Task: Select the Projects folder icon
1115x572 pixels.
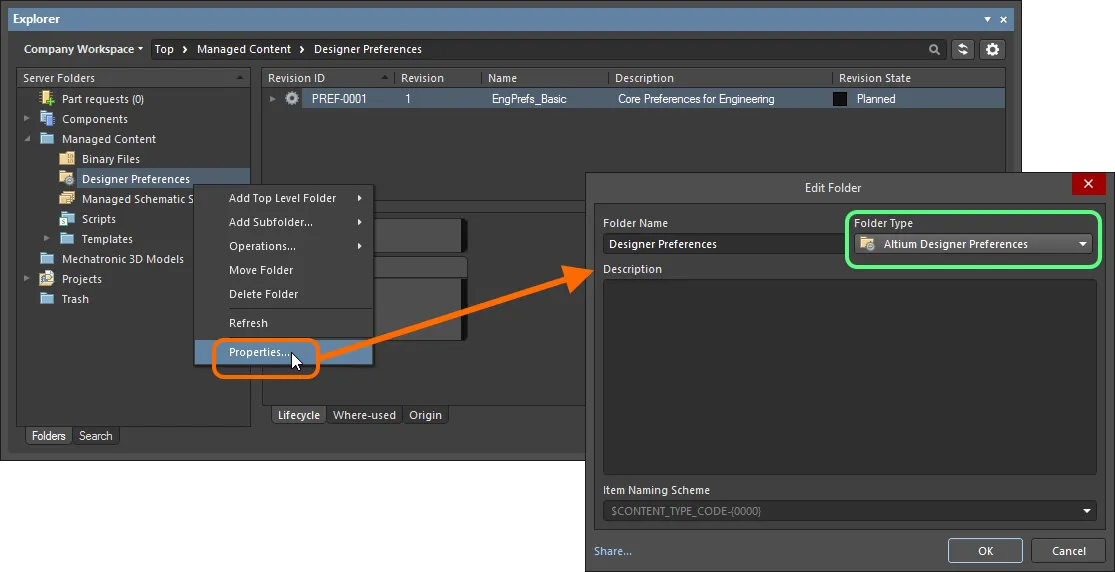Action: (47, 279)
